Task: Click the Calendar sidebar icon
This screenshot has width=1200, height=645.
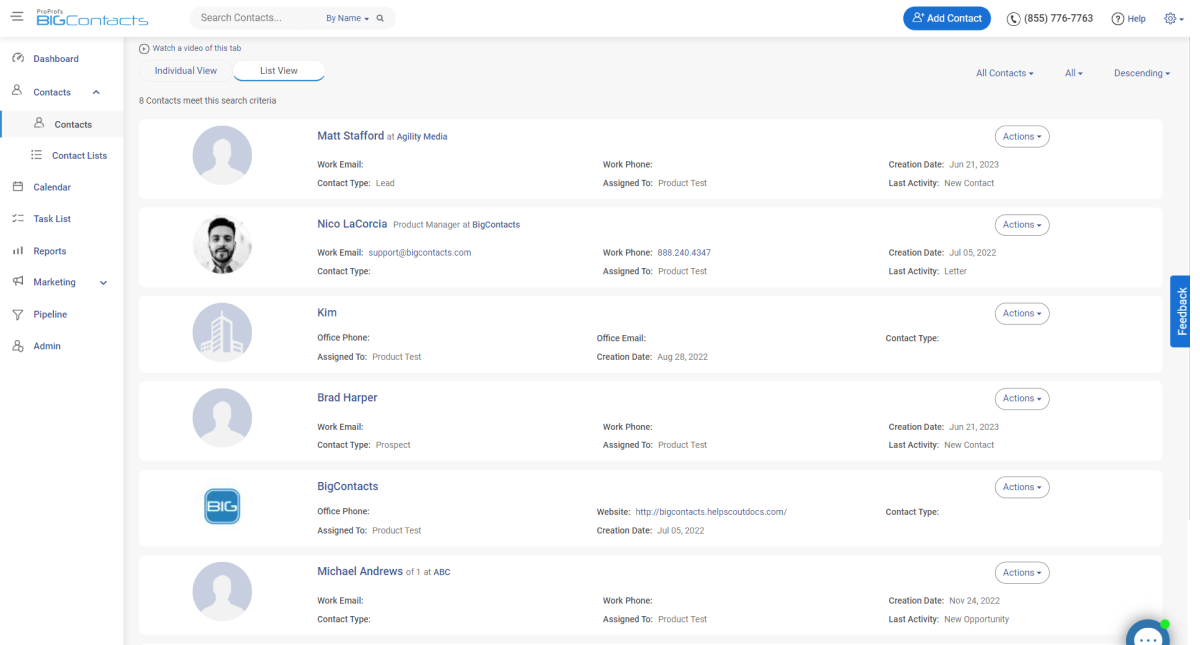Action: [18, 187]
